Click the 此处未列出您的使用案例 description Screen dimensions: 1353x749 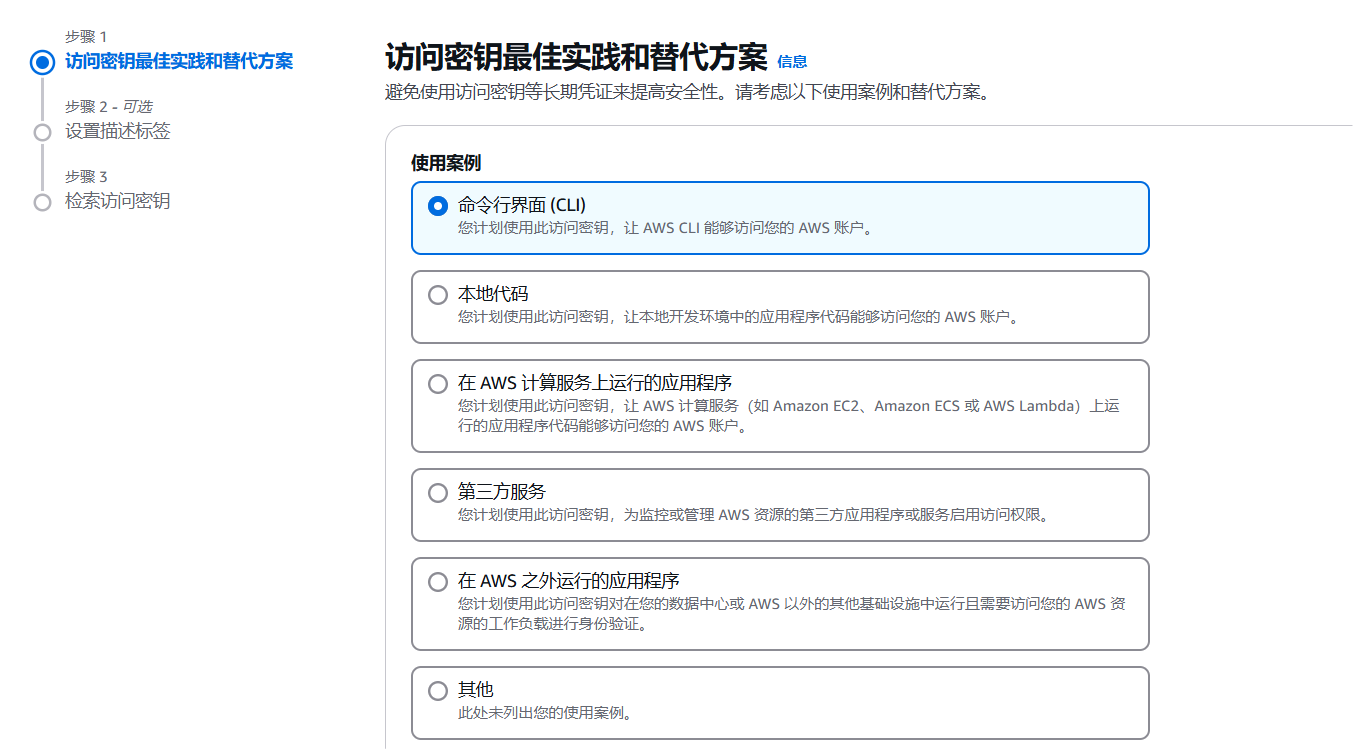coord(547,713)
